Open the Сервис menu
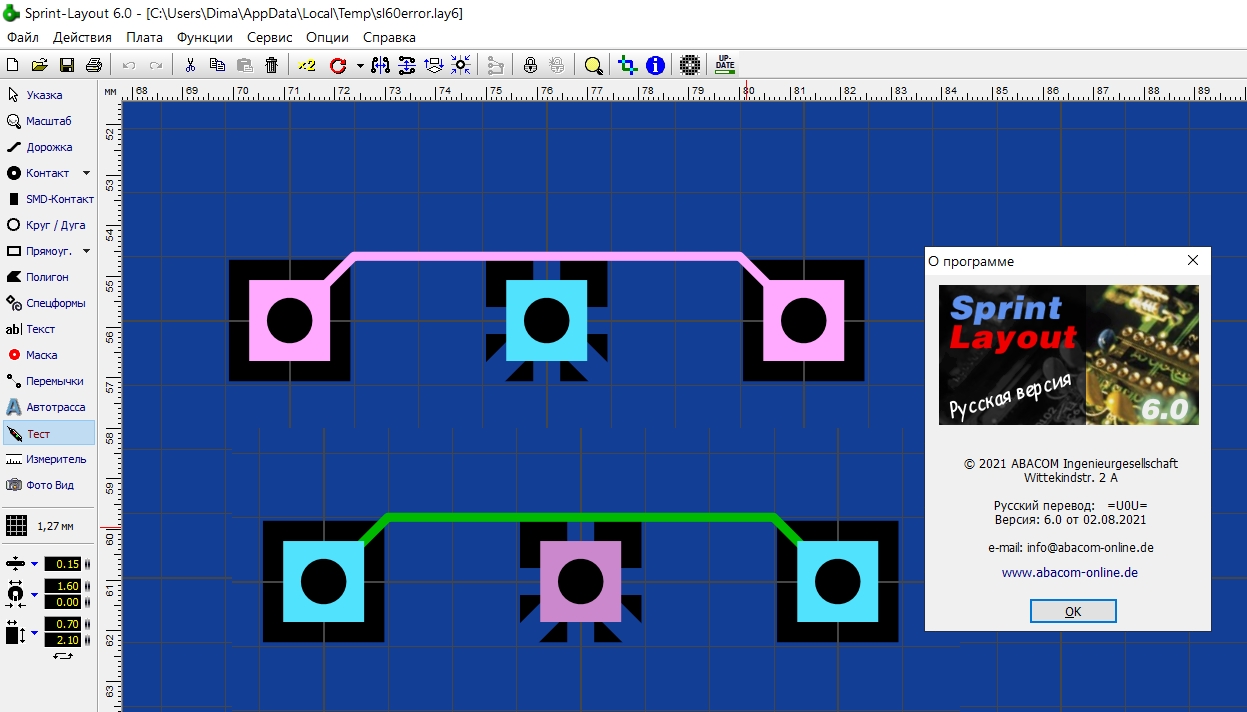Viewport: 1247px width, 712px height. tap(269, 37)
